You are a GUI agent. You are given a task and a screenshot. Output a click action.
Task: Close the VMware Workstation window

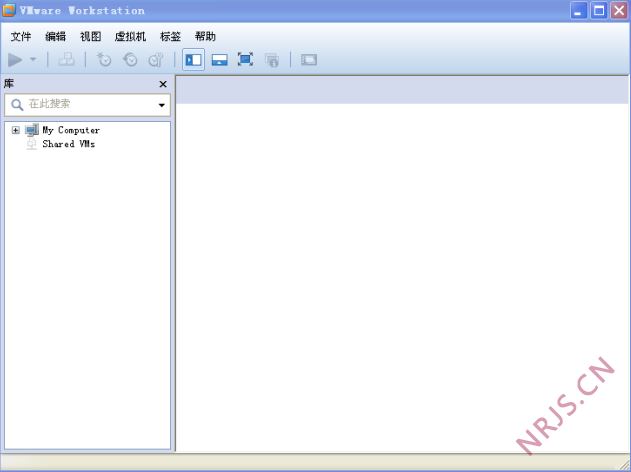[619, 10]
